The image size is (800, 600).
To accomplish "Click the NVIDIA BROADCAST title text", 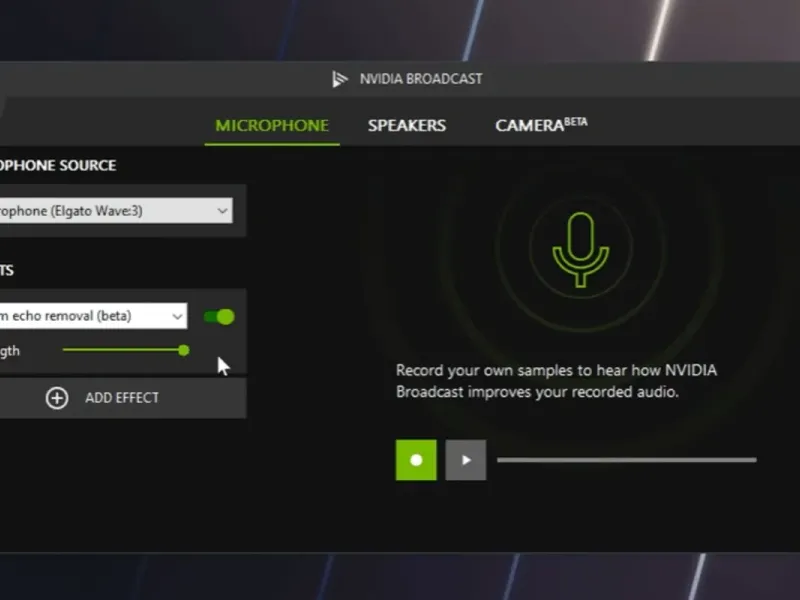I will pyautogui.click(x=421, y=79).
